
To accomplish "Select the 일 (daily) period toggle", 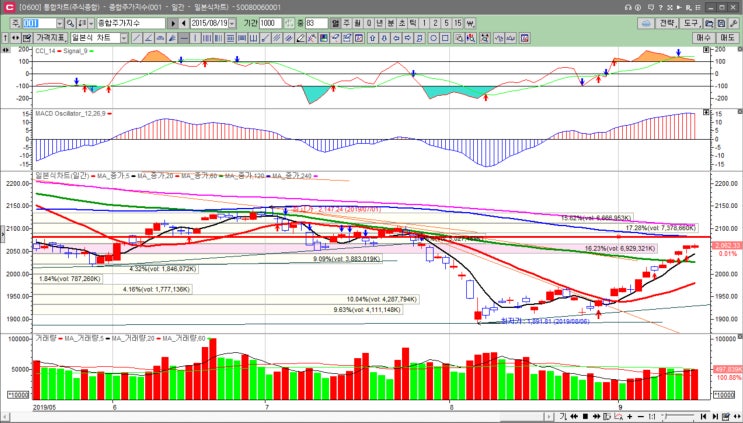I will click(x=335, y=23).
